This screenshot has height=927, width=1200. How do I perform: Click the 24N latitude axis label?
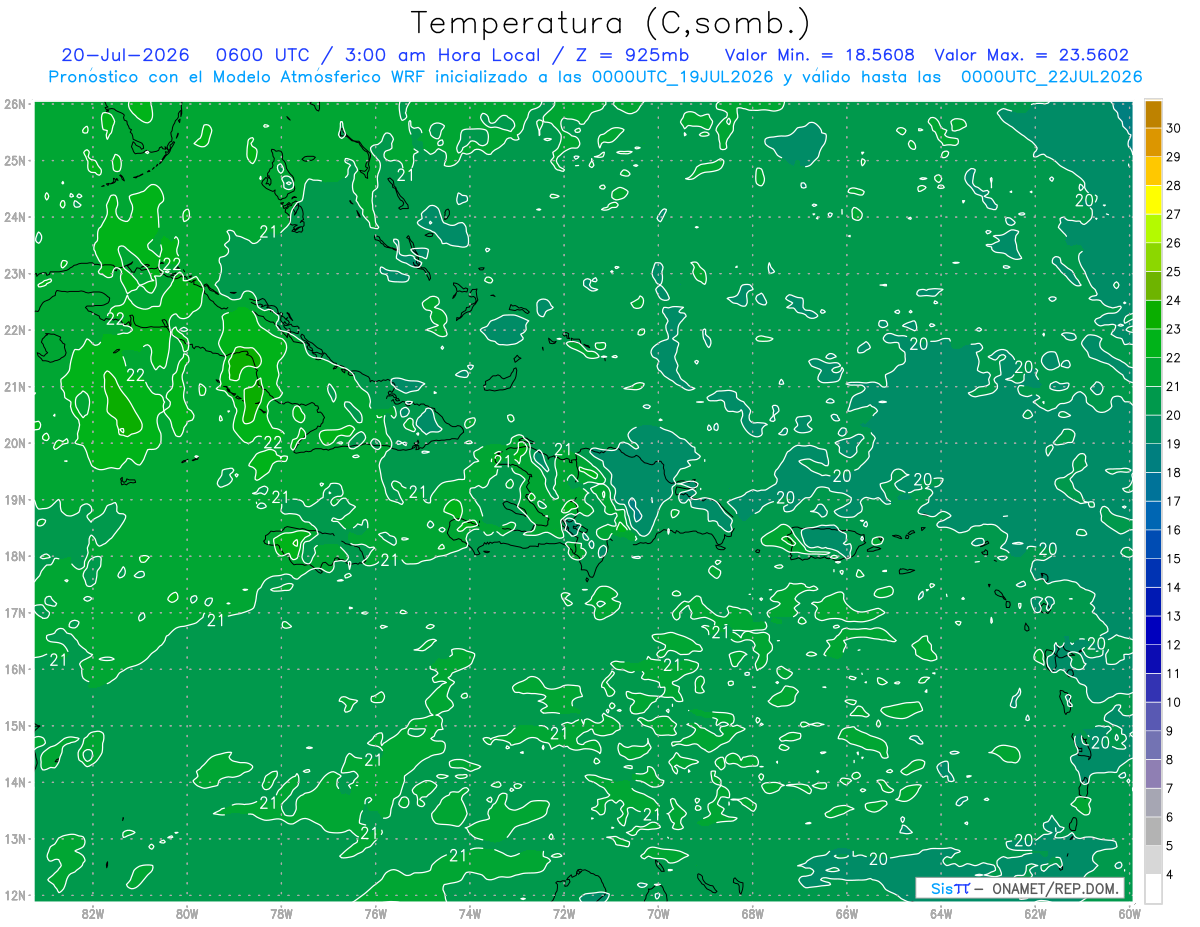pos(15,217)
